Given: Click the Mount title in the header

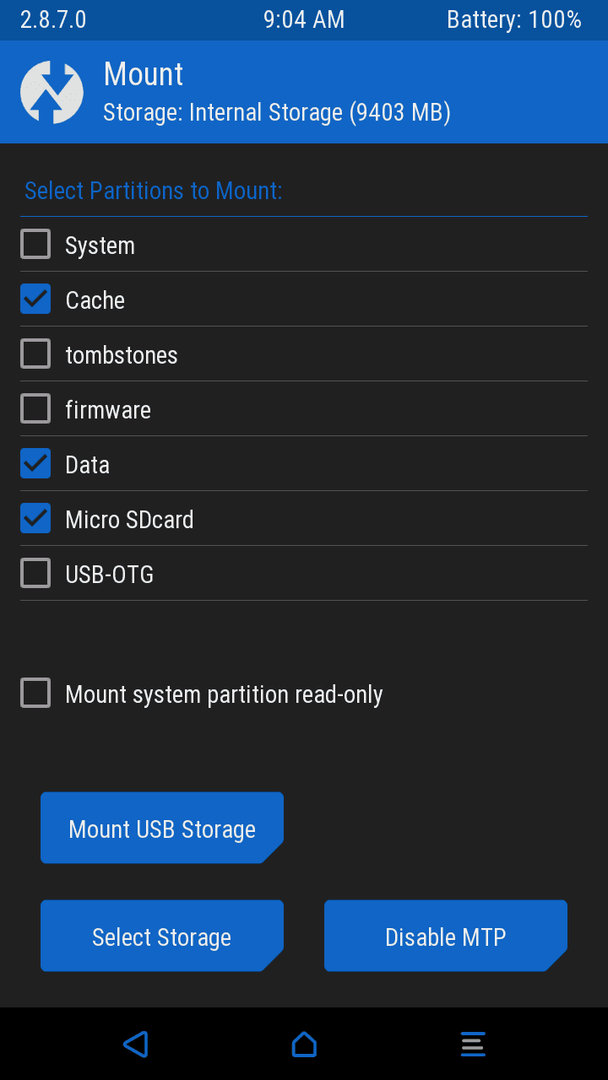Looking at the screenshot, I should point(143,74).
